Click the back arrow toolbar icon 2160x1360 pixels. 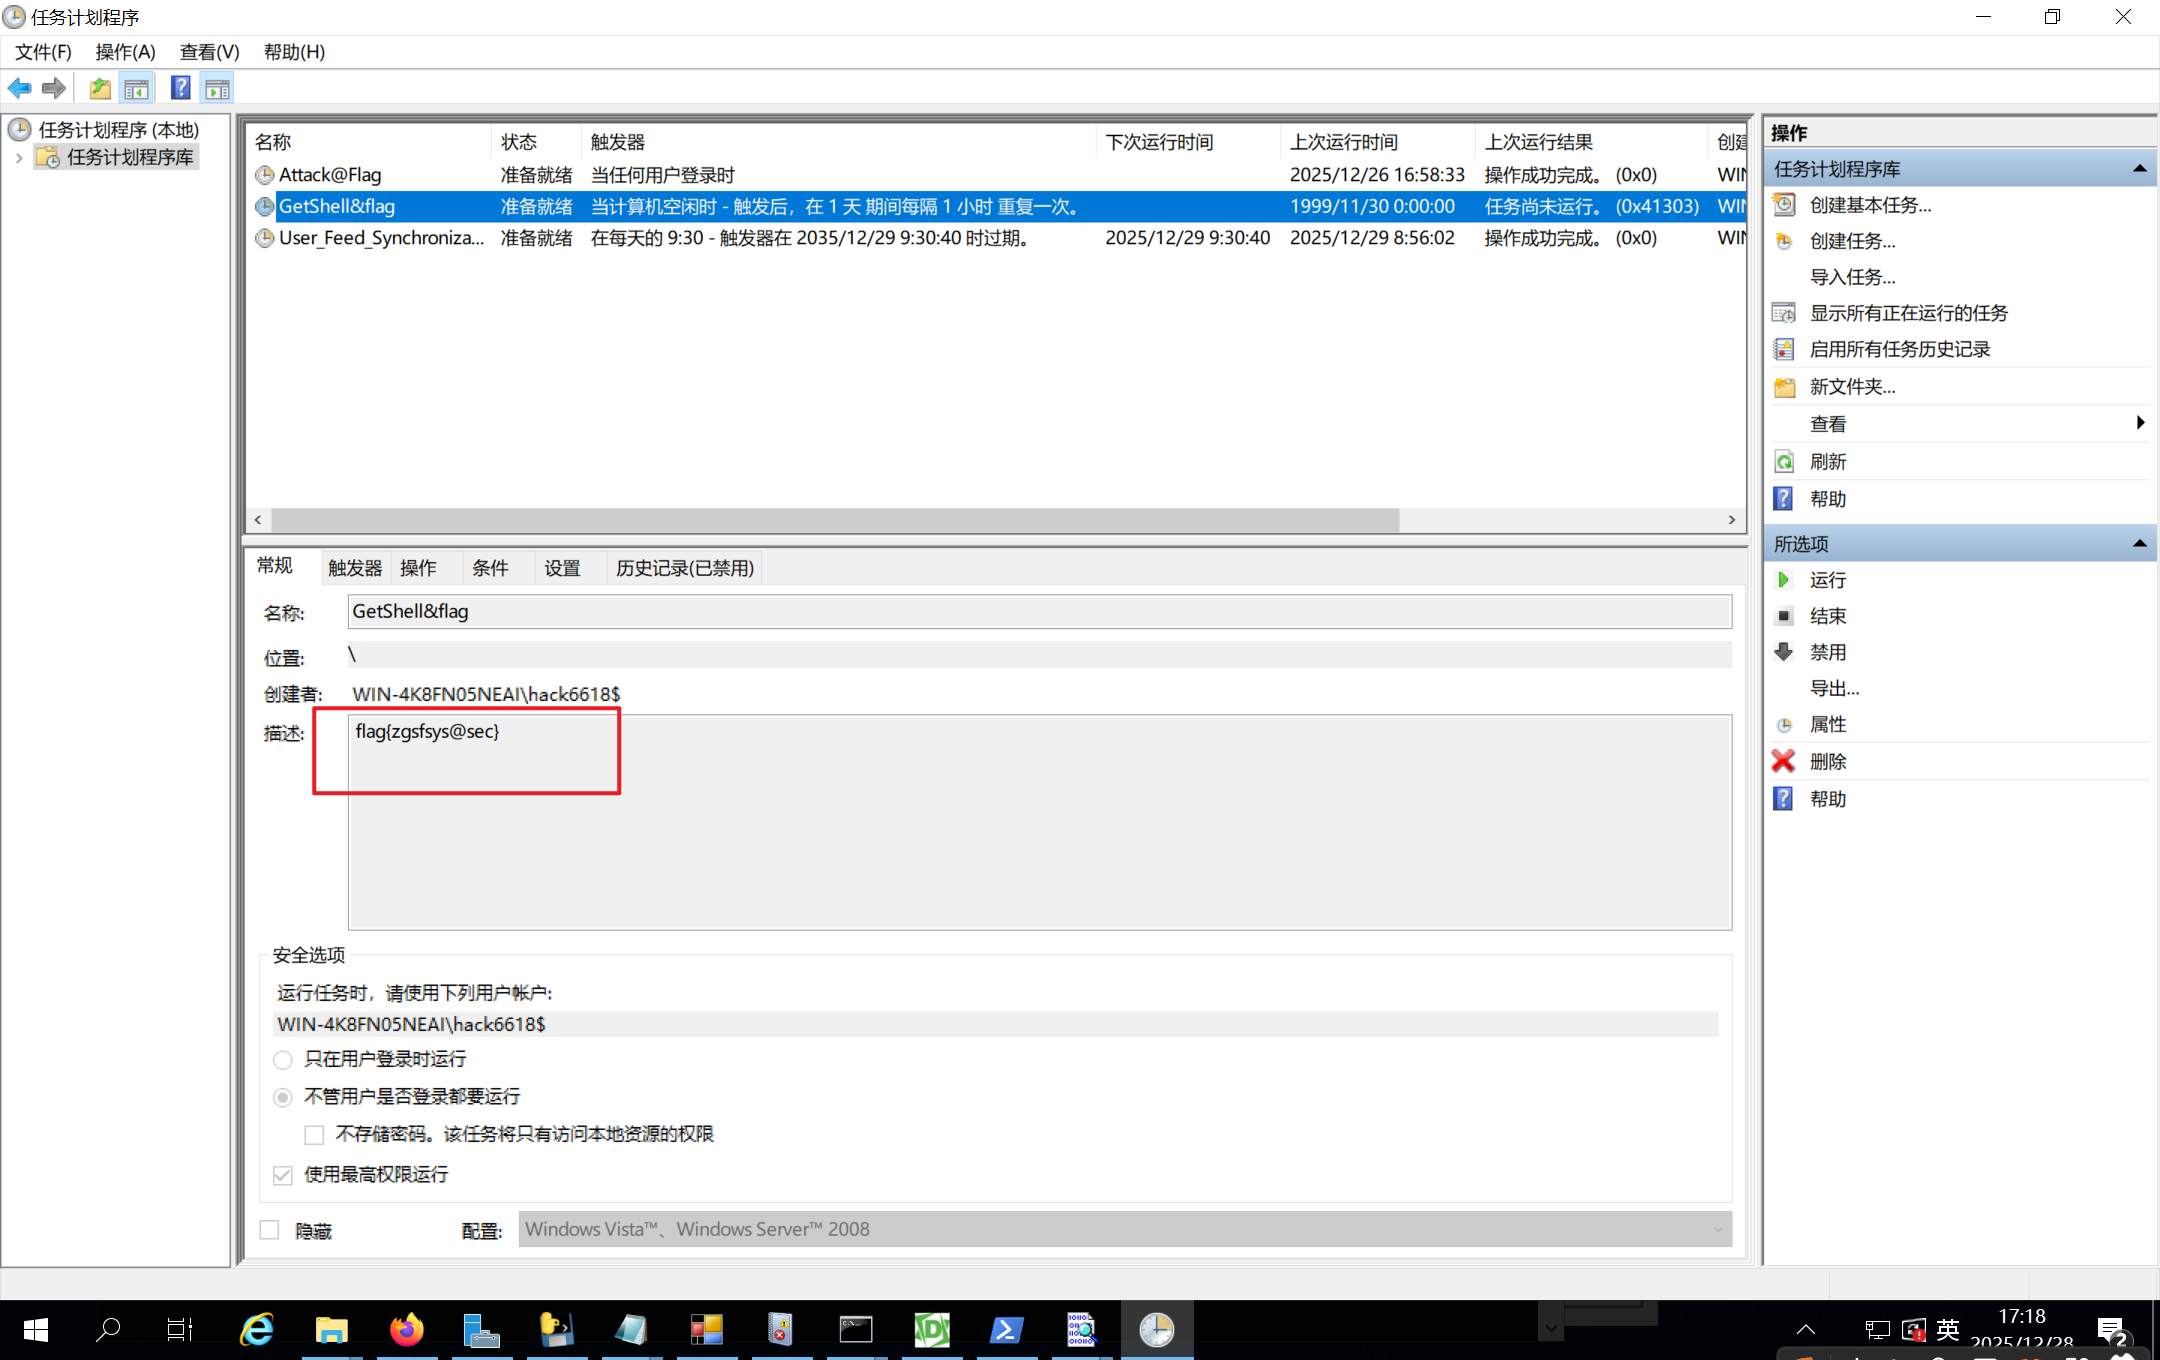(19, 88)
